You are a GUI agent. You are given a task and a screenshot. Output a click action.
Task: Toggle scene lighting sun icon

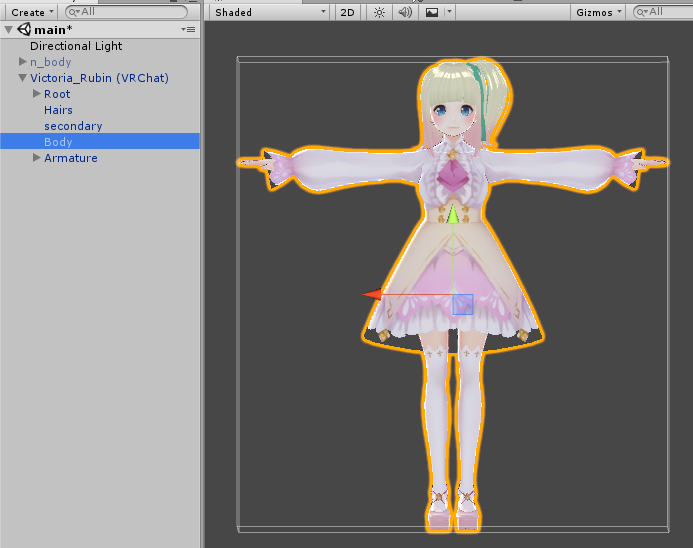click(379, 12)
